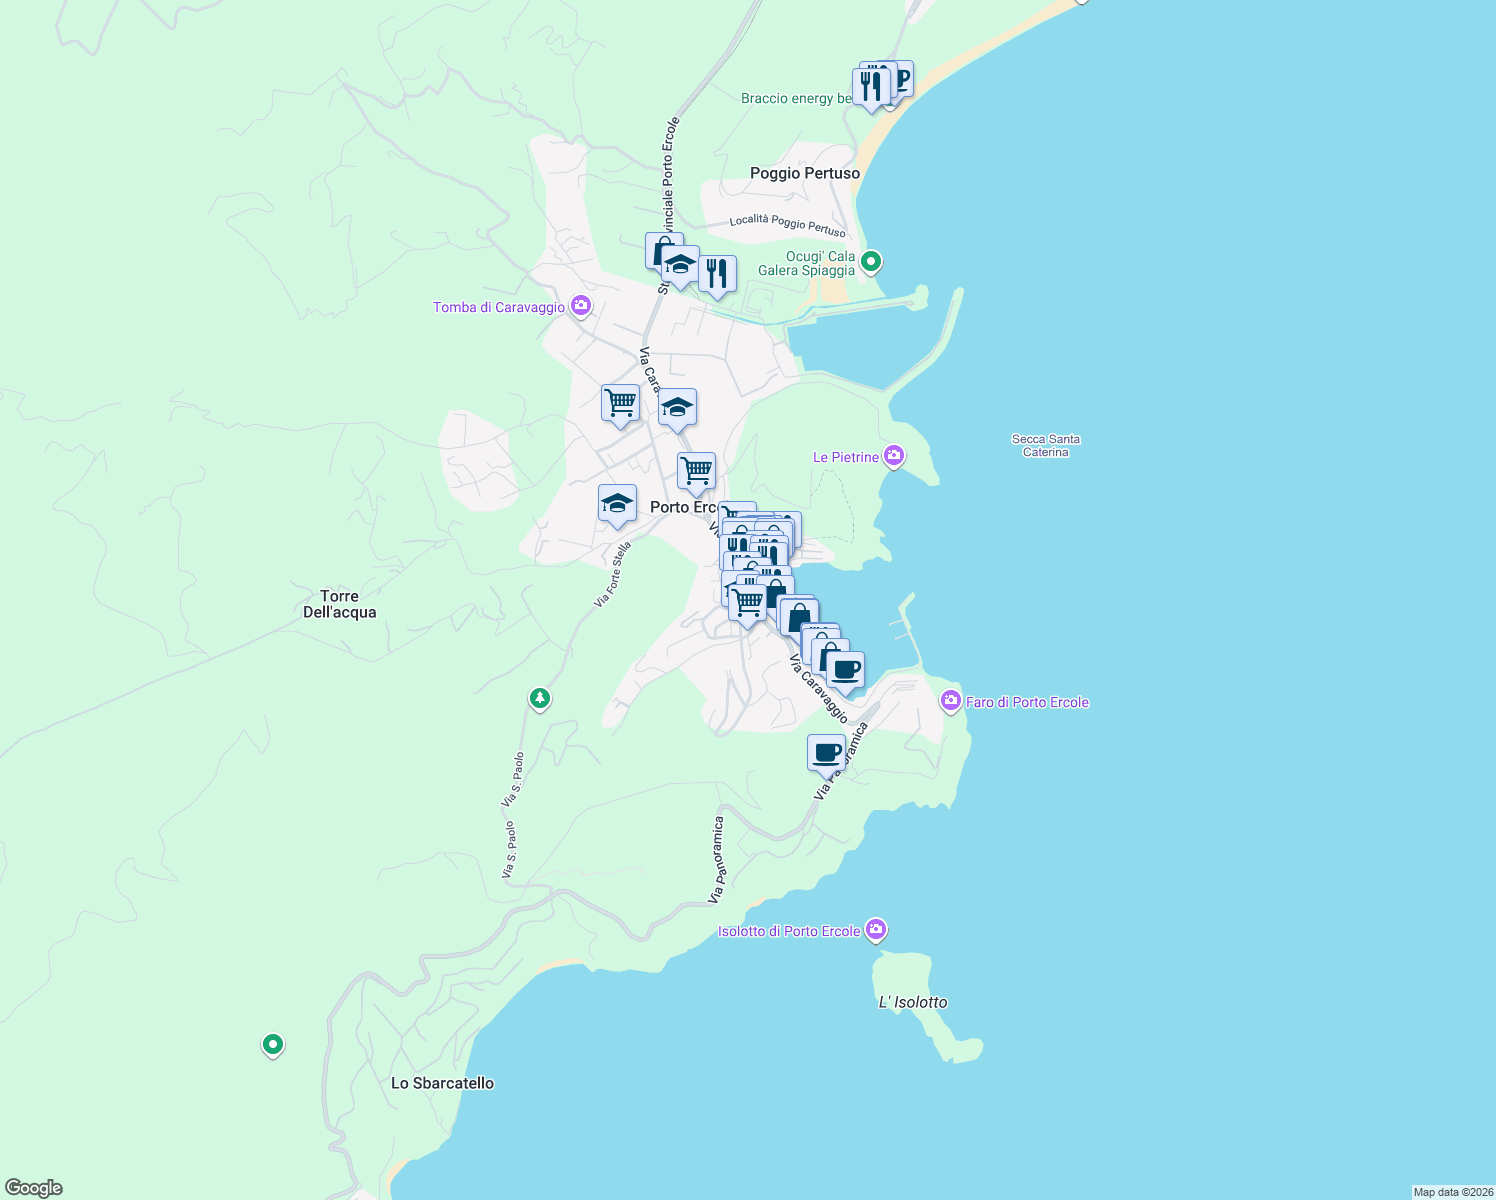The image size is (1496, 1200).
Task: Open the Google logo link
Action: [x=34, y=1187]
